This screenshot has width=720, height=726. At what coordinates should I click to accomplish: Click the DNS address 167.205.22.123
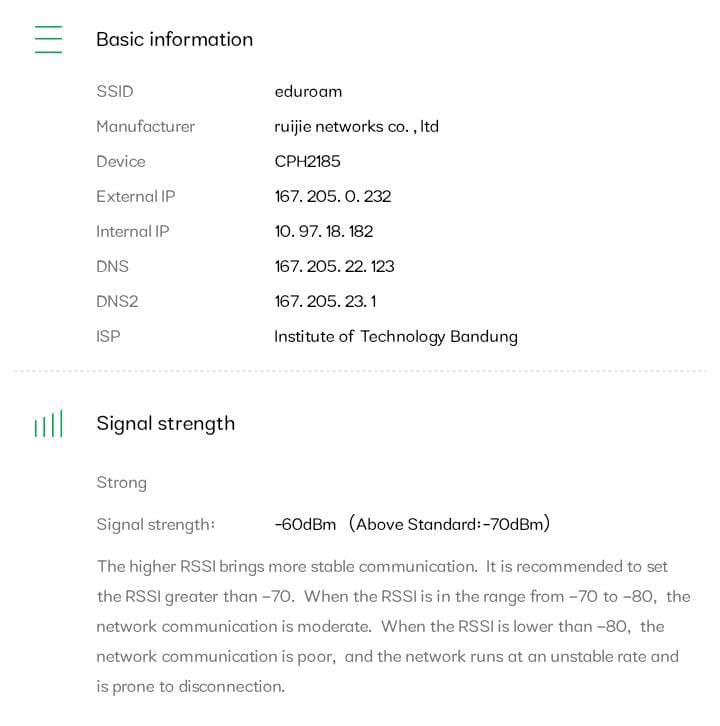[x=334, y=266]
